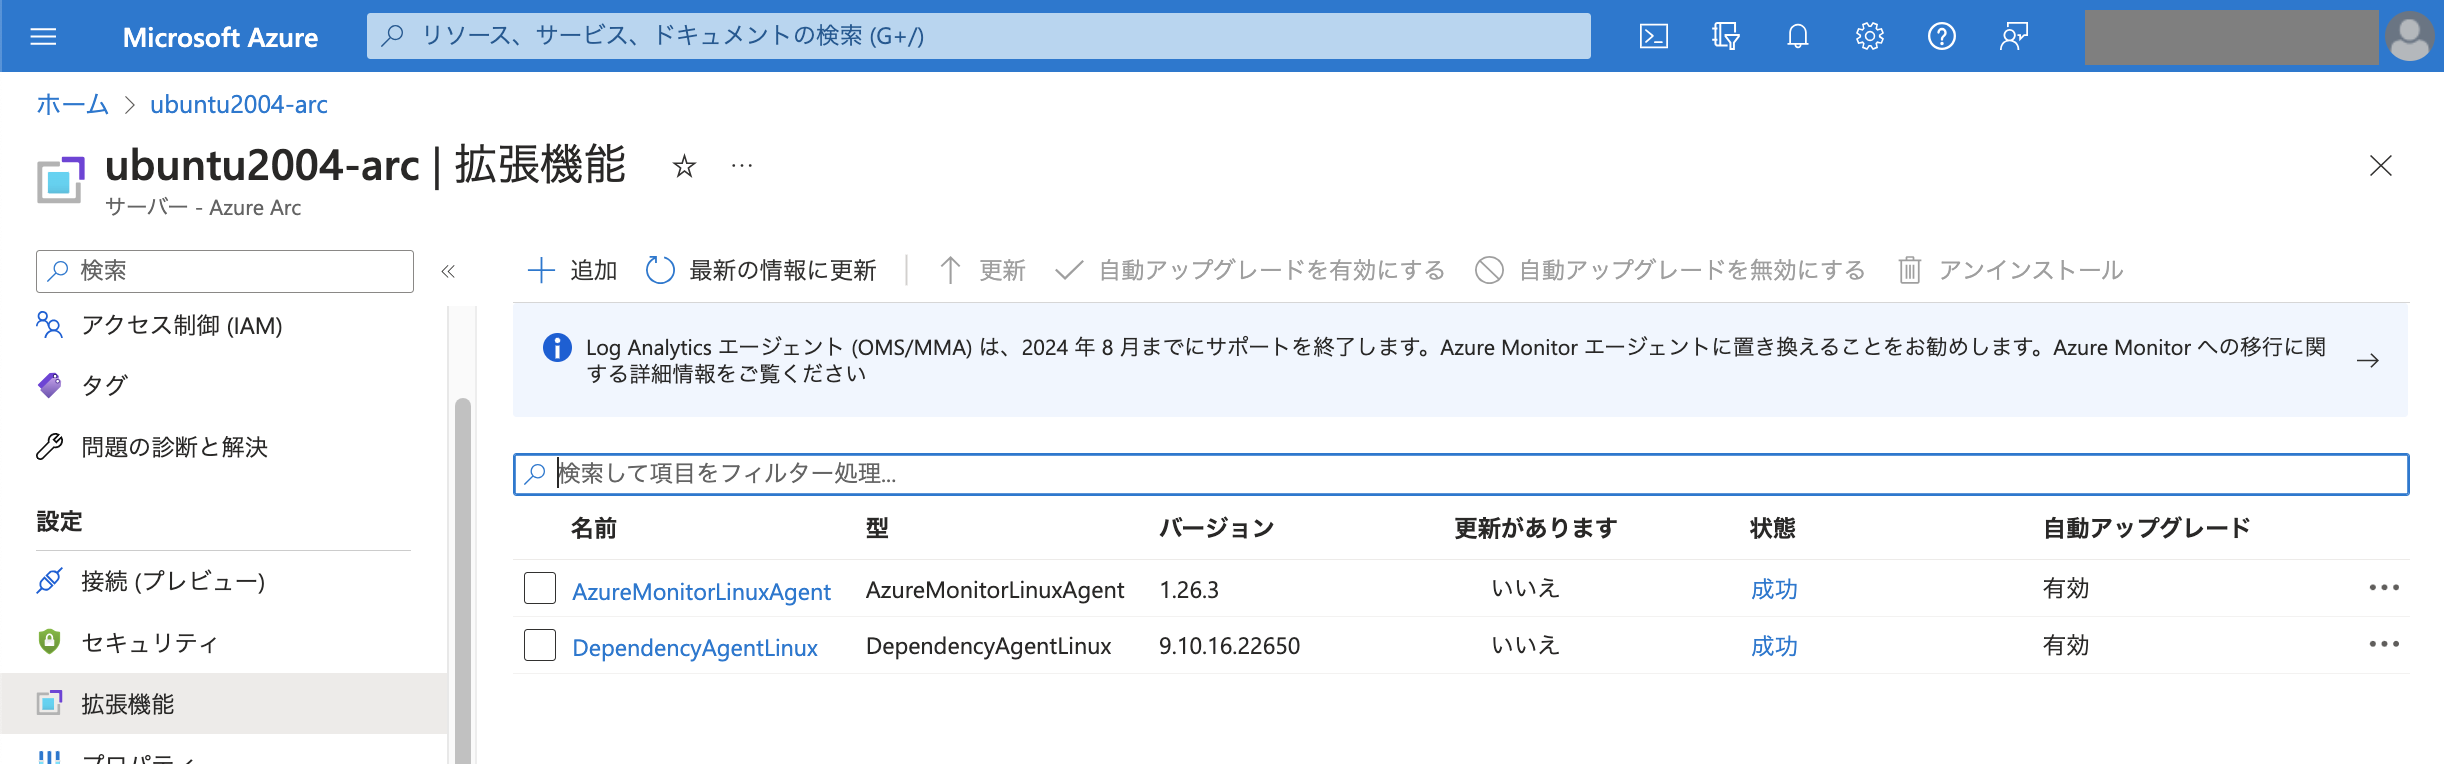Click the 有効 value in the AzureMonitorLinuxAgent row

point(2066,588)
